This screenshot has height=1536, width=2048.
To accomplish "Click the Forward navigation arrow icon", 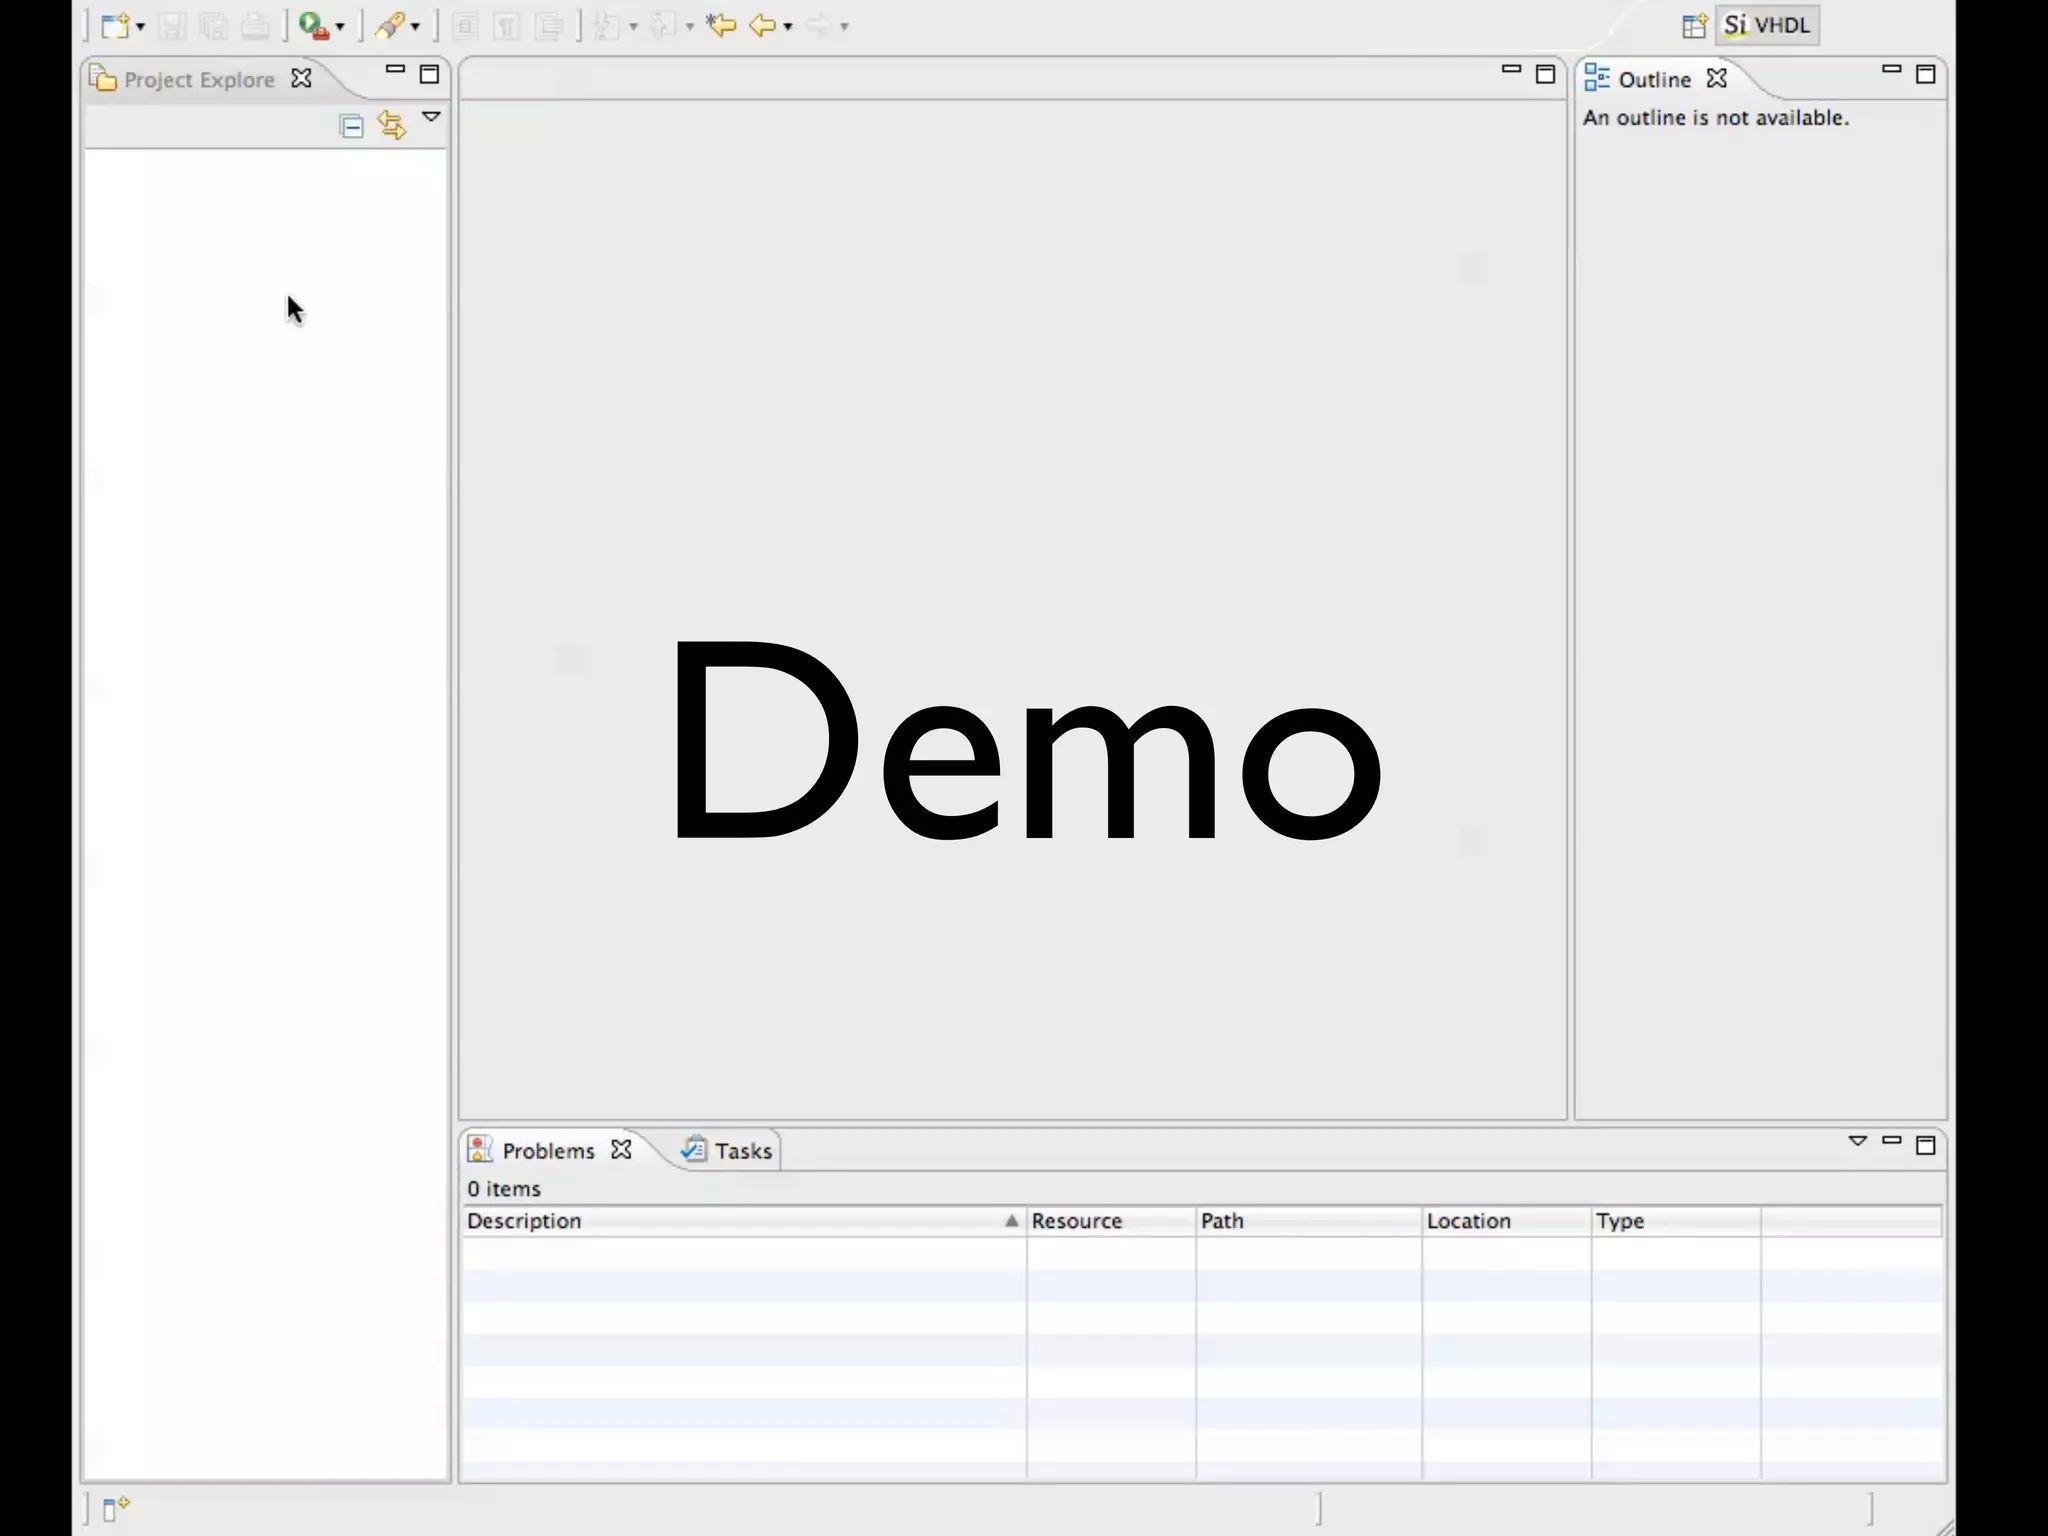I will (819, 25).
